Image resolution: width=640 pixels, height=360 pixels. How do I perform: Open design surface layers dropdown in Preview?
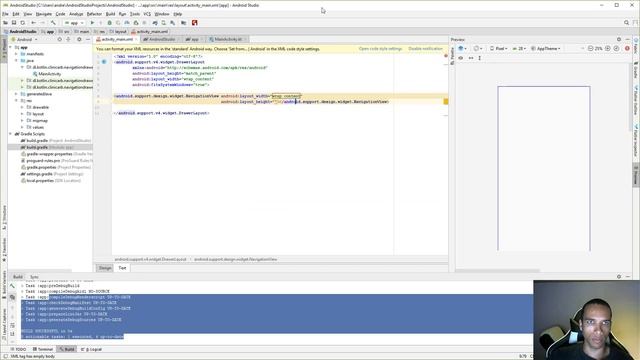click(462, 49)
